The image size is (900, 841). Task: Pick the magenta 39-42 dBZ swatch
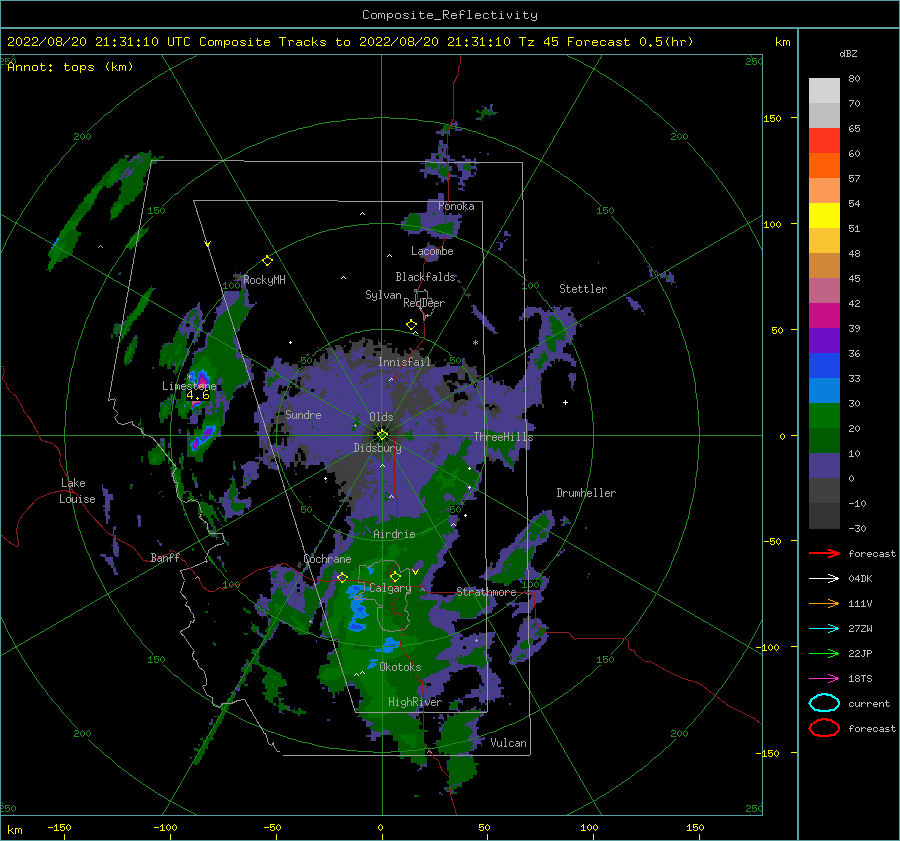(824, 316)
